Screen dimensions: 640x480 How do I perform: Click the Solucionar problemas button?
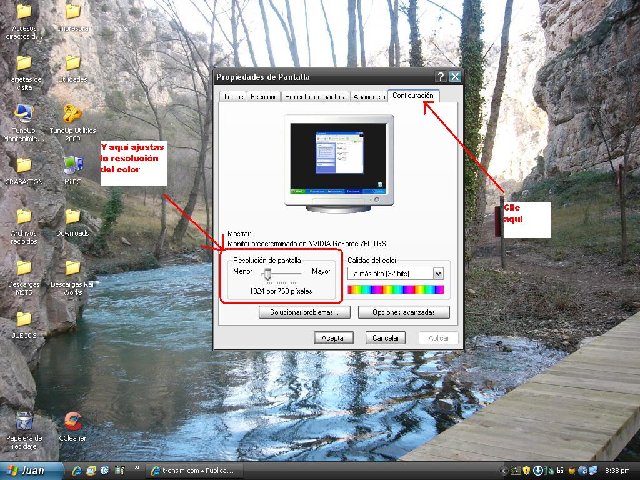click(304, 312)
